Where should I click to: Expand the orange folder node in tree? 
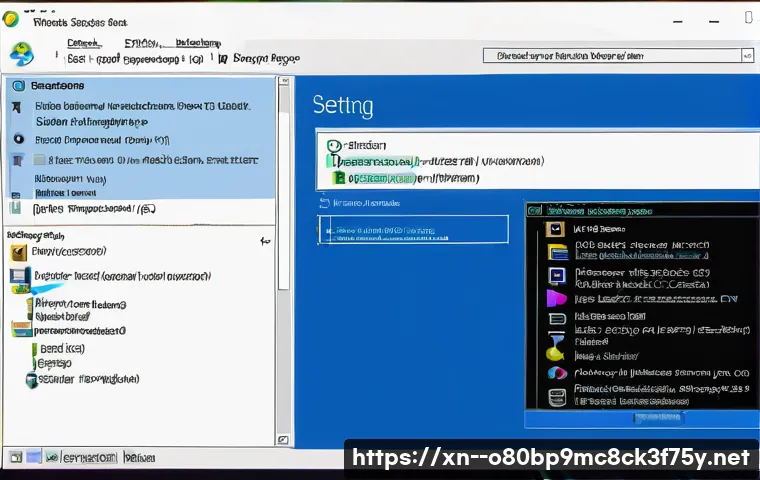(x=21, y=328)
